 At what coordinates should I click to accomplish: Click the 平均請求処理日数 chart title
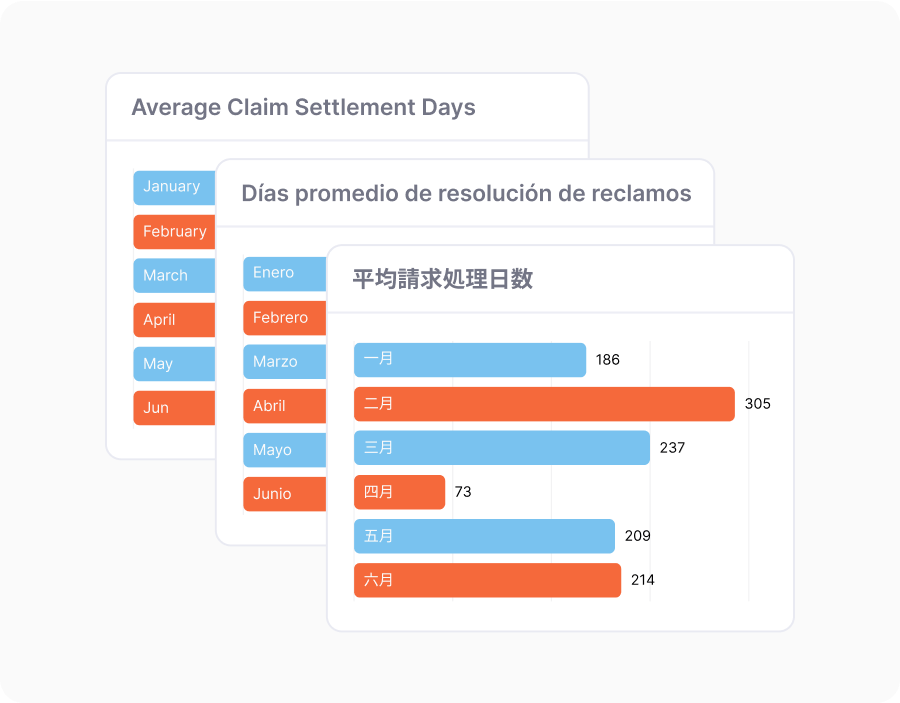click(442, 279)
